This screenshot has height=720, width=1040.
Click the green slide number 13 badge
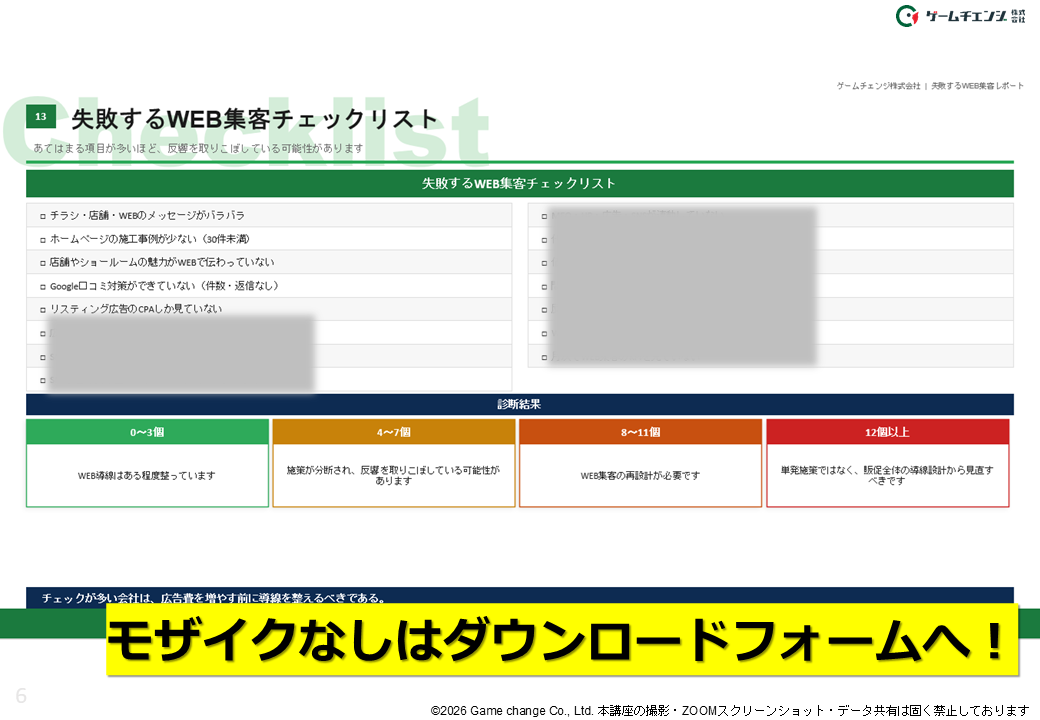40,117
